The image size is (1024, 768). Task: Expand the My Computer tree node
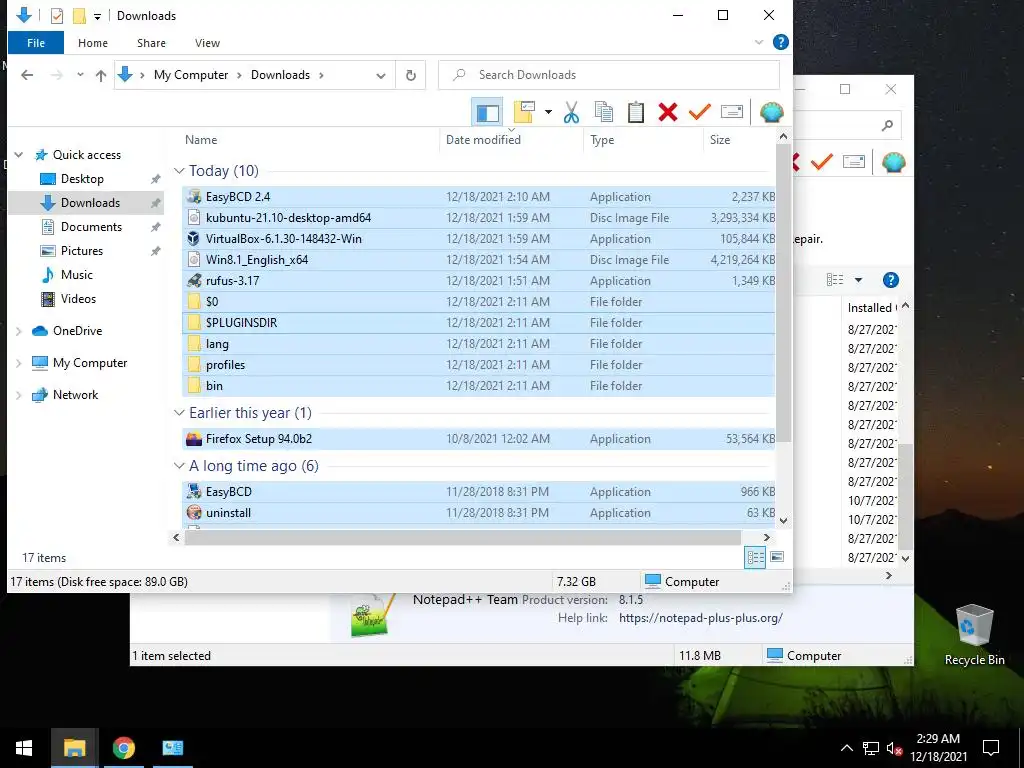tap(19, 363)
